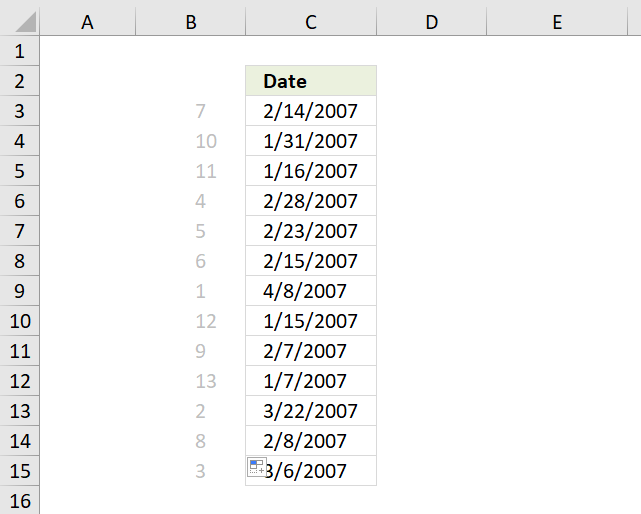Viewport: 641px width, 514px height.
Task: Select cell containing 4/8/2007
Action: click(311, 291)
